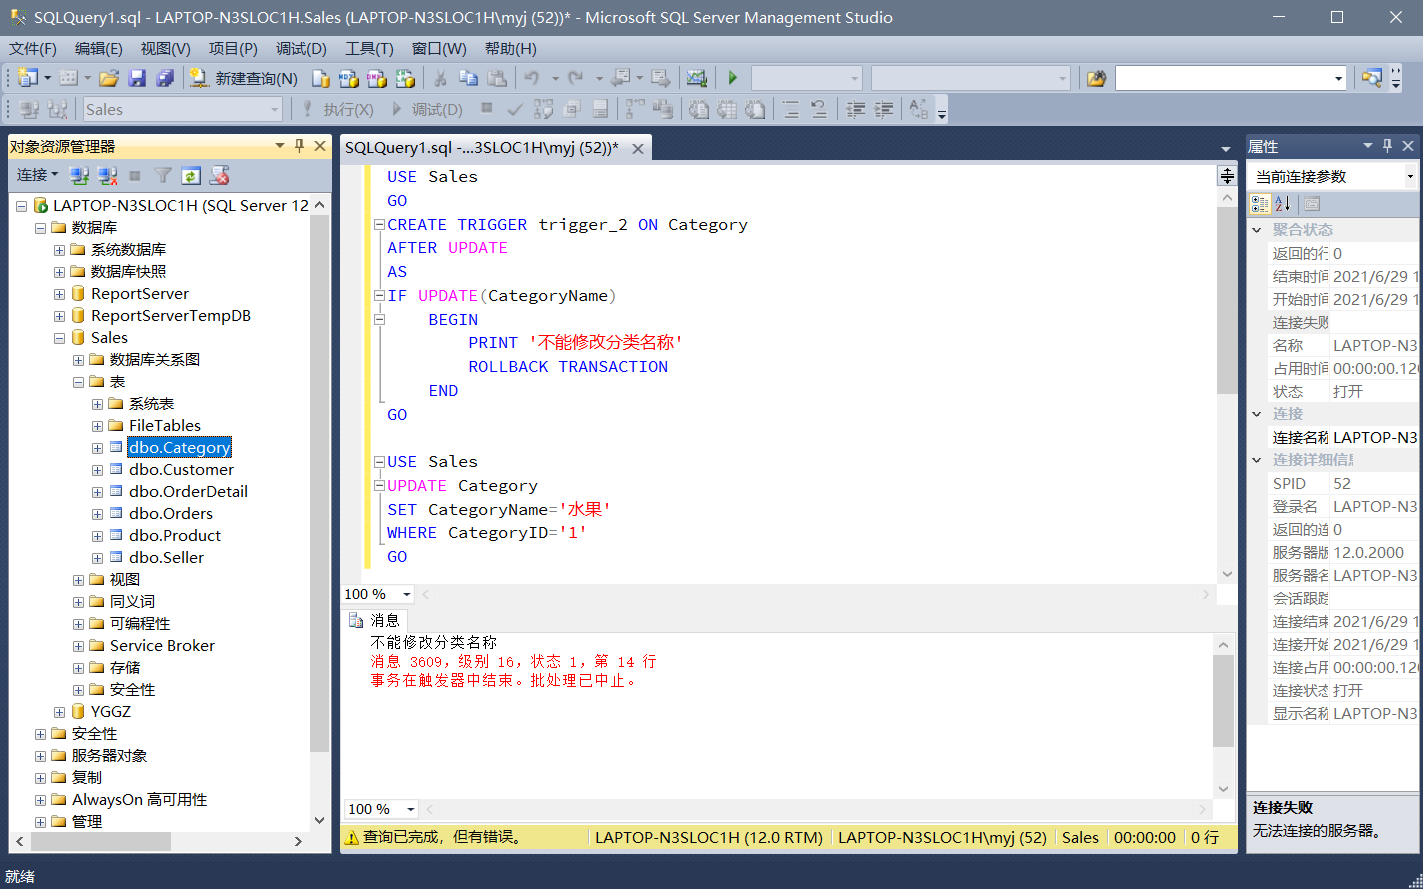Open the 编辑(E) menu

(x=99, y=49)
